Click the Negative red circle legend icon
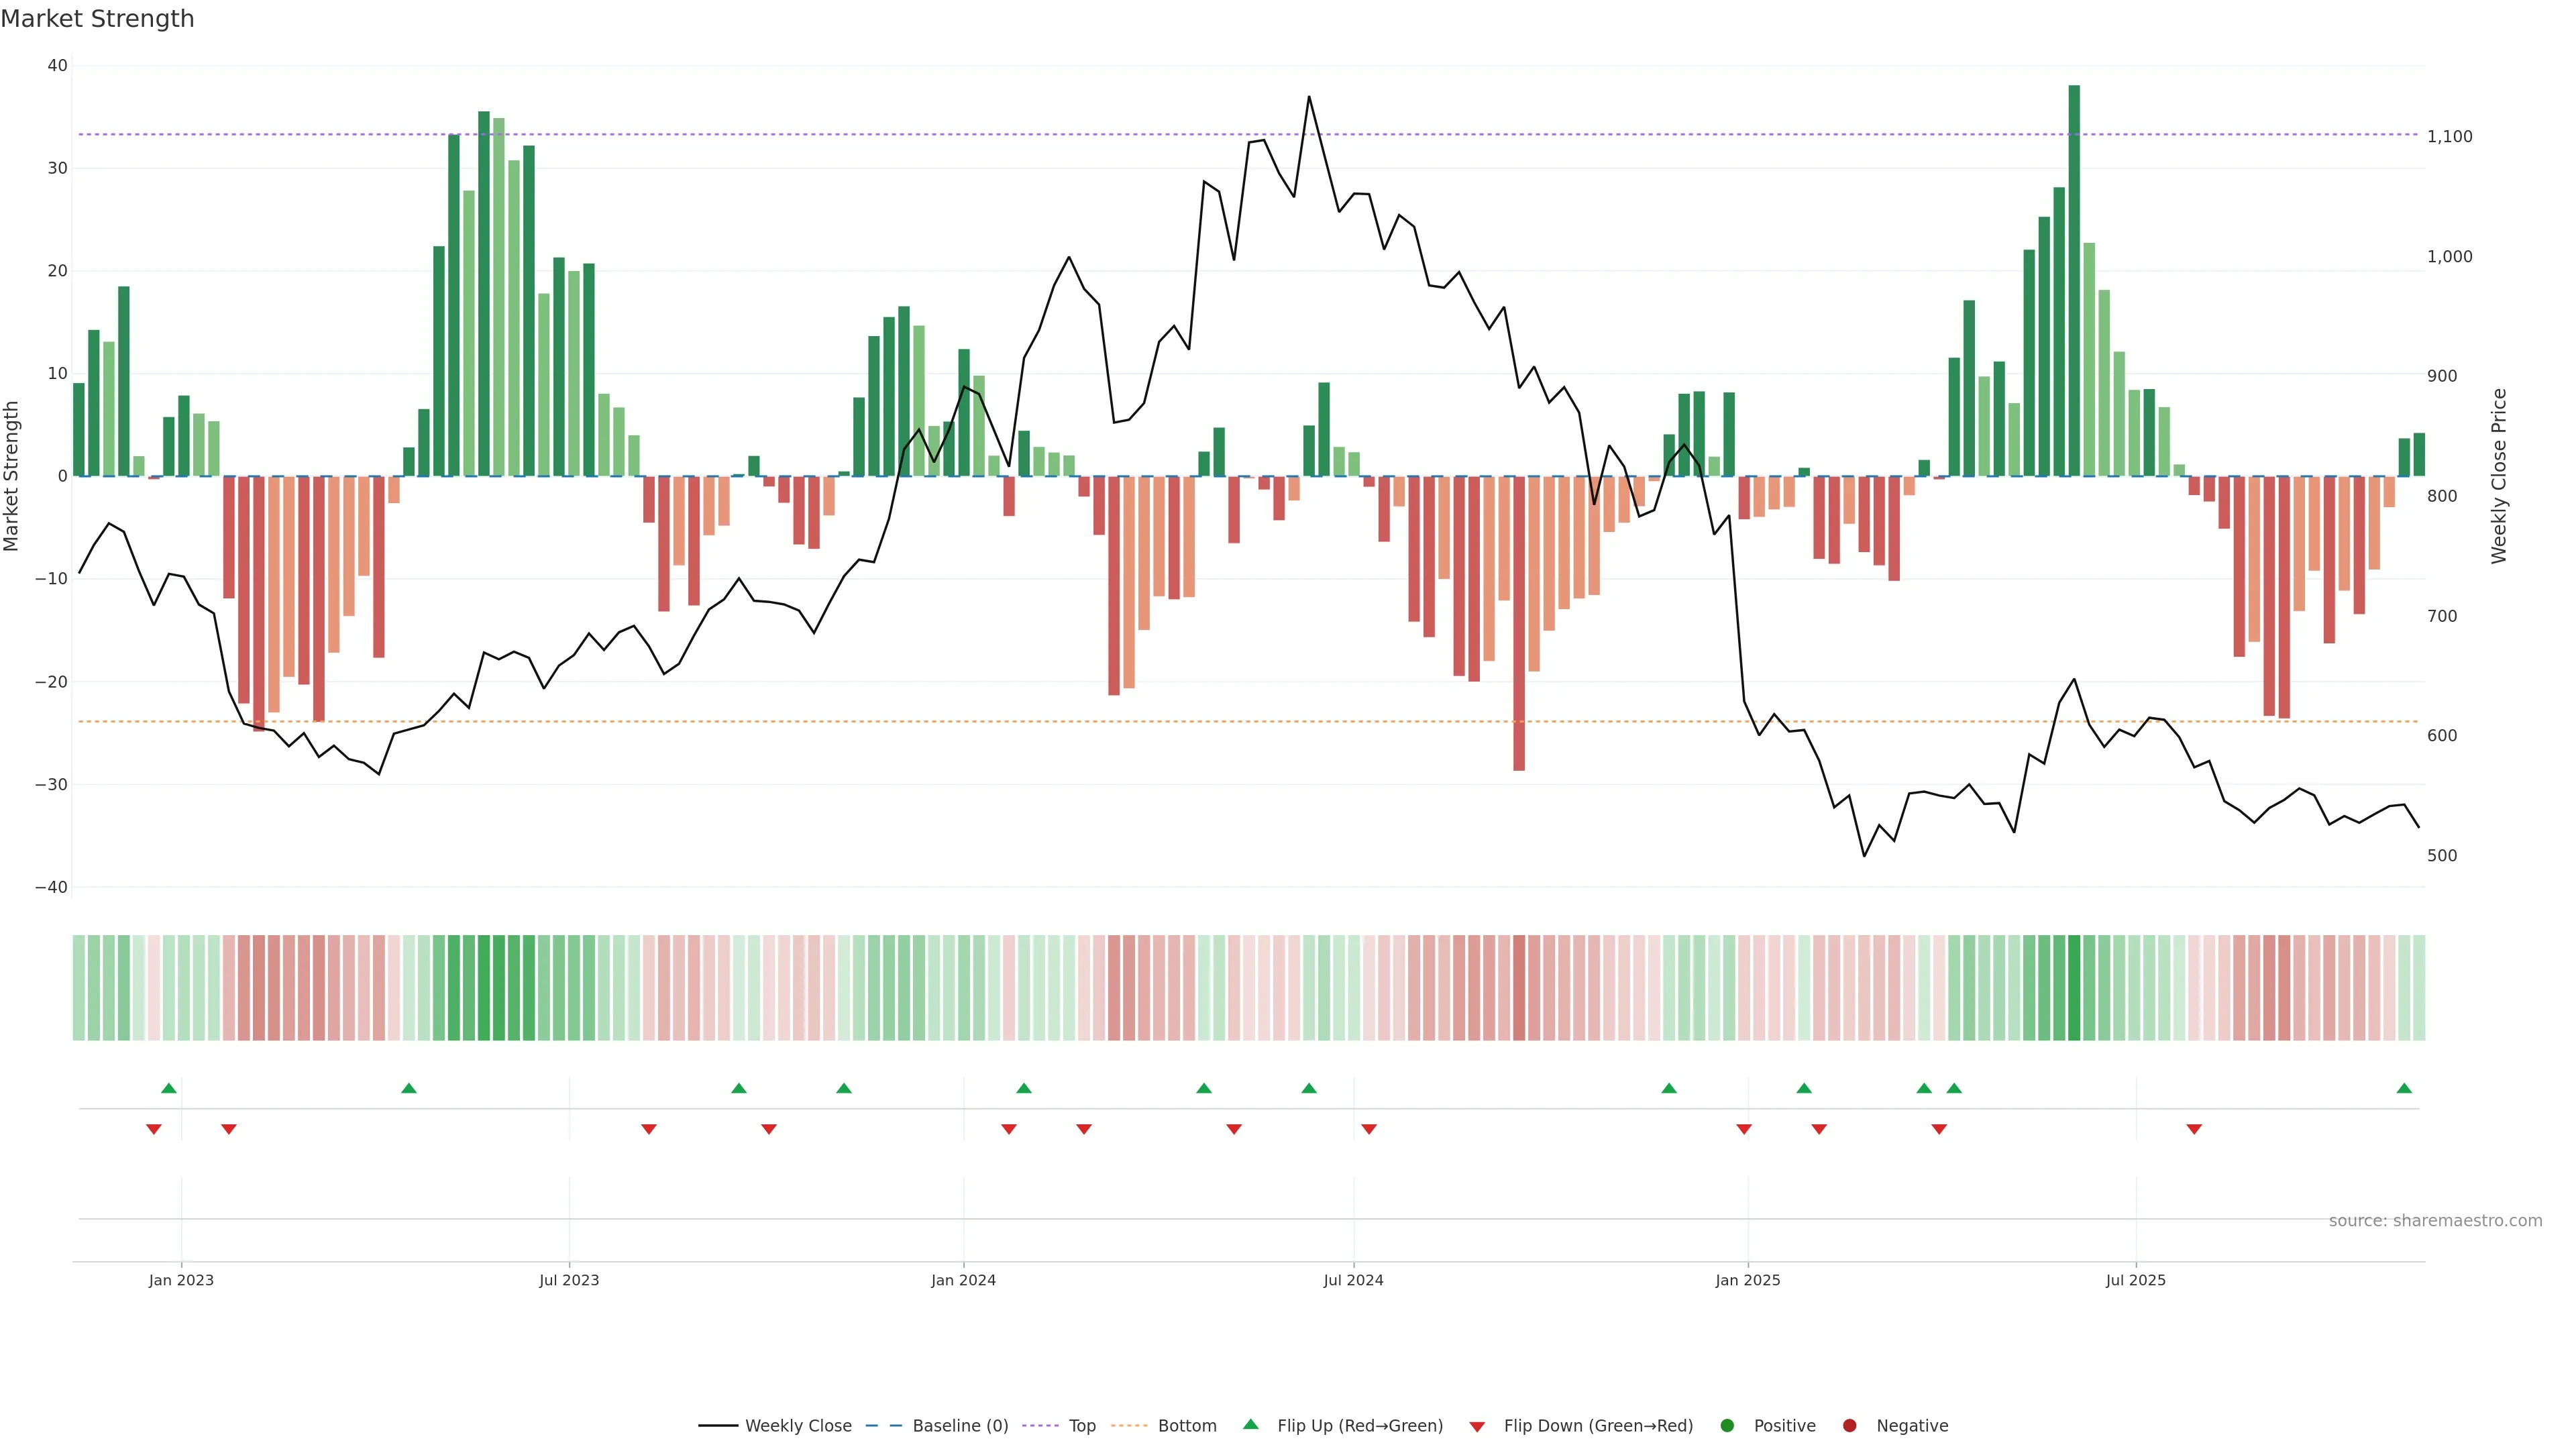The image size is (2576, 1449). [x=1849, y=1425]
